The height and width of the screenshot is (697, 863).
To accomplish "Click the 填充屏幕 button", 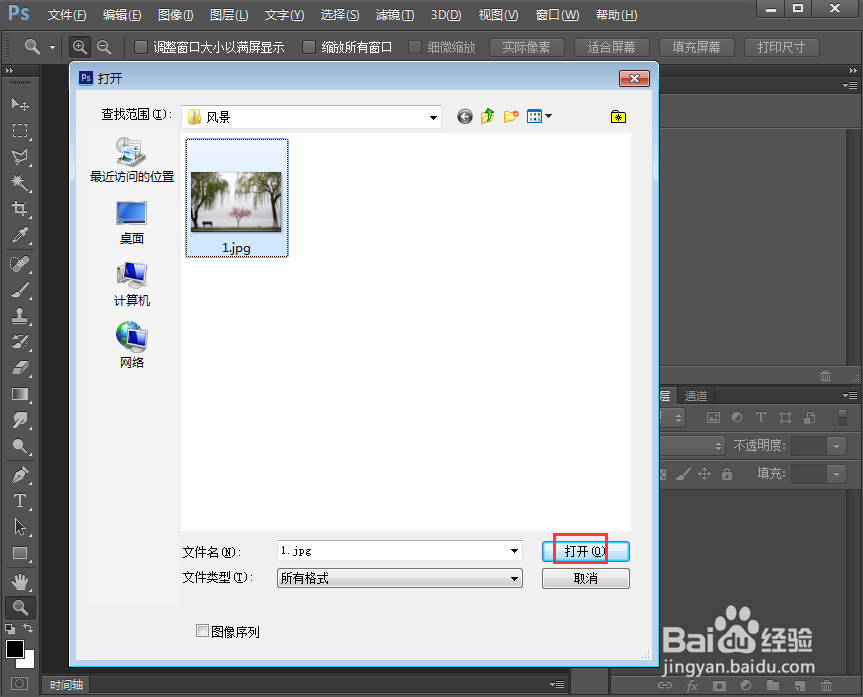I will point(696,47).
